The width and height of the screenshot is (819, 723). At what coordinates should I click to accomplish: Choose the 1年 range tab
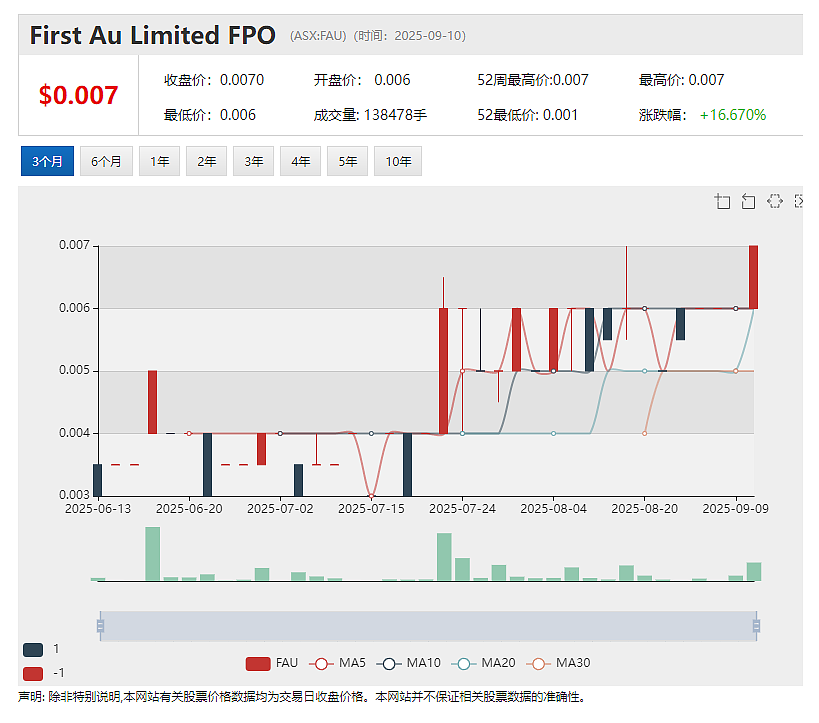coord(159,161)
